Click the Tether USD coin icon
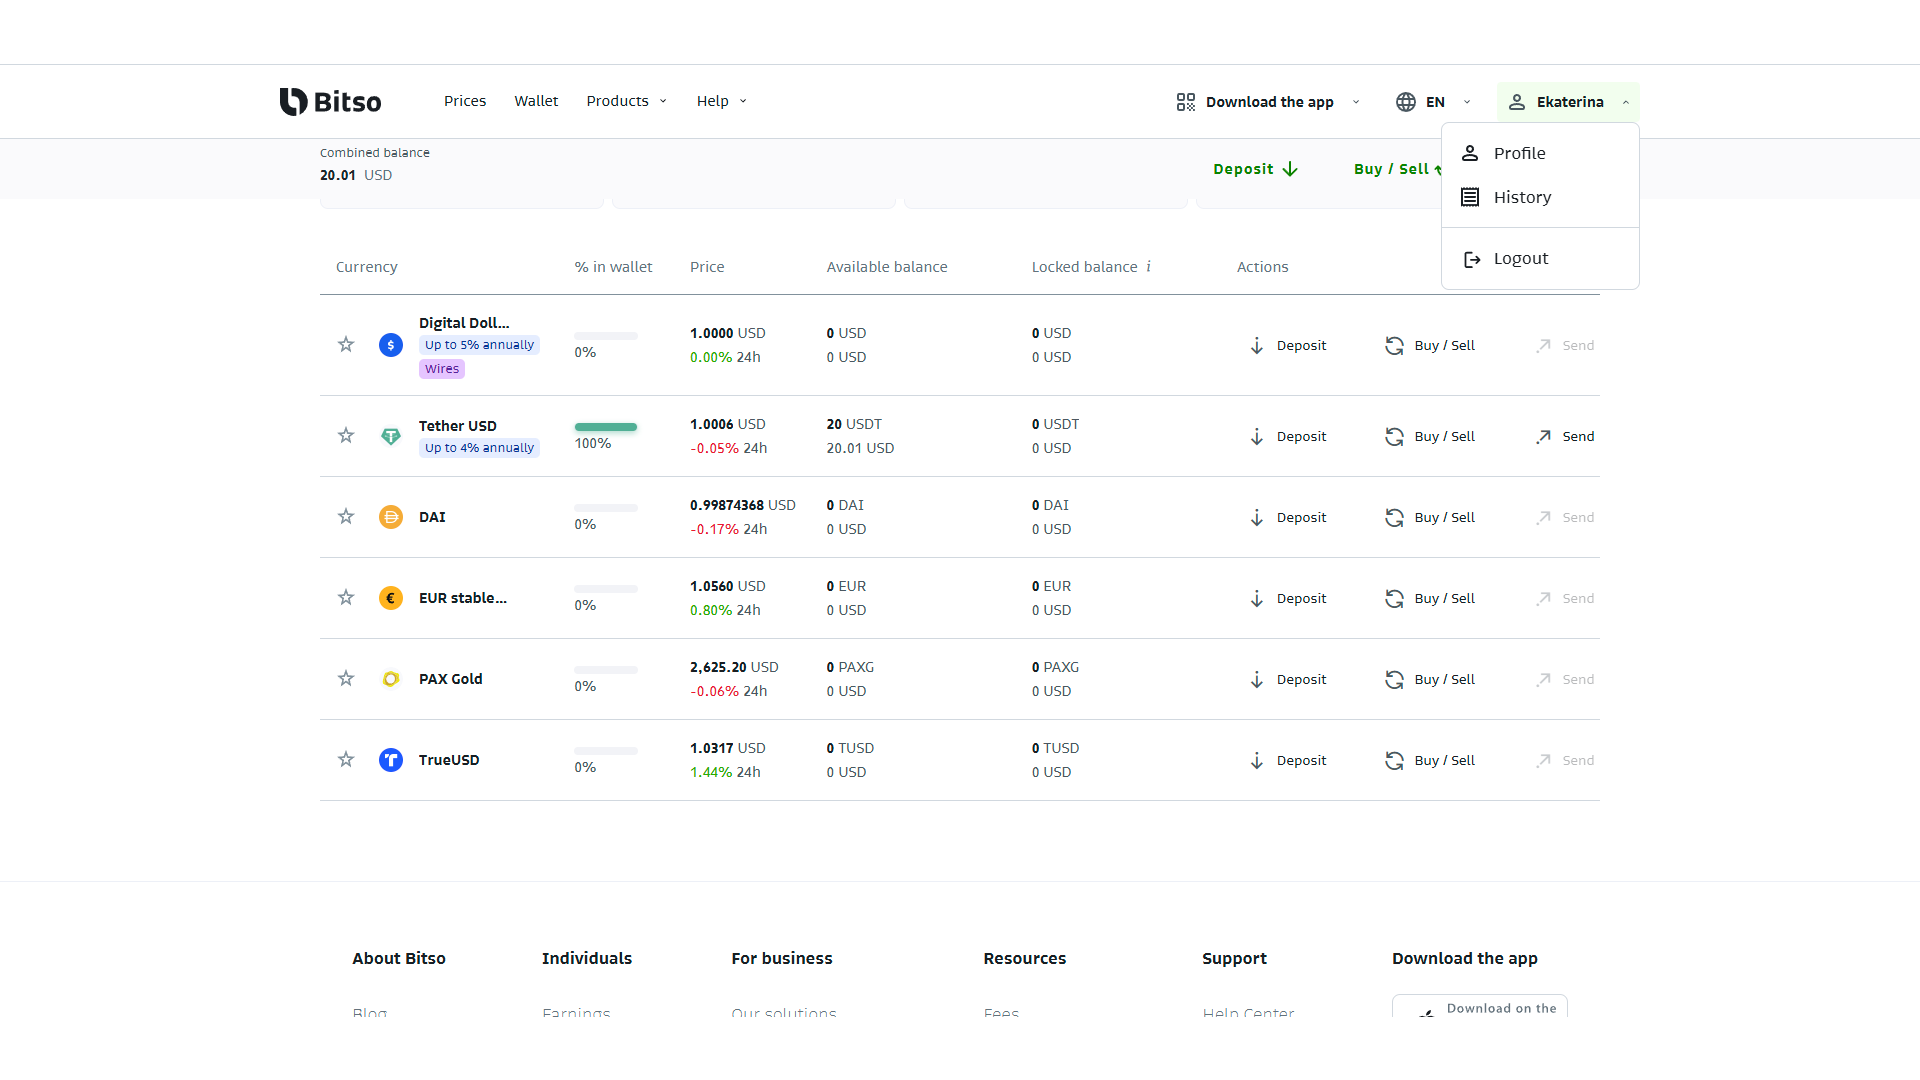1920x1080 pixels. click(391, 436)
